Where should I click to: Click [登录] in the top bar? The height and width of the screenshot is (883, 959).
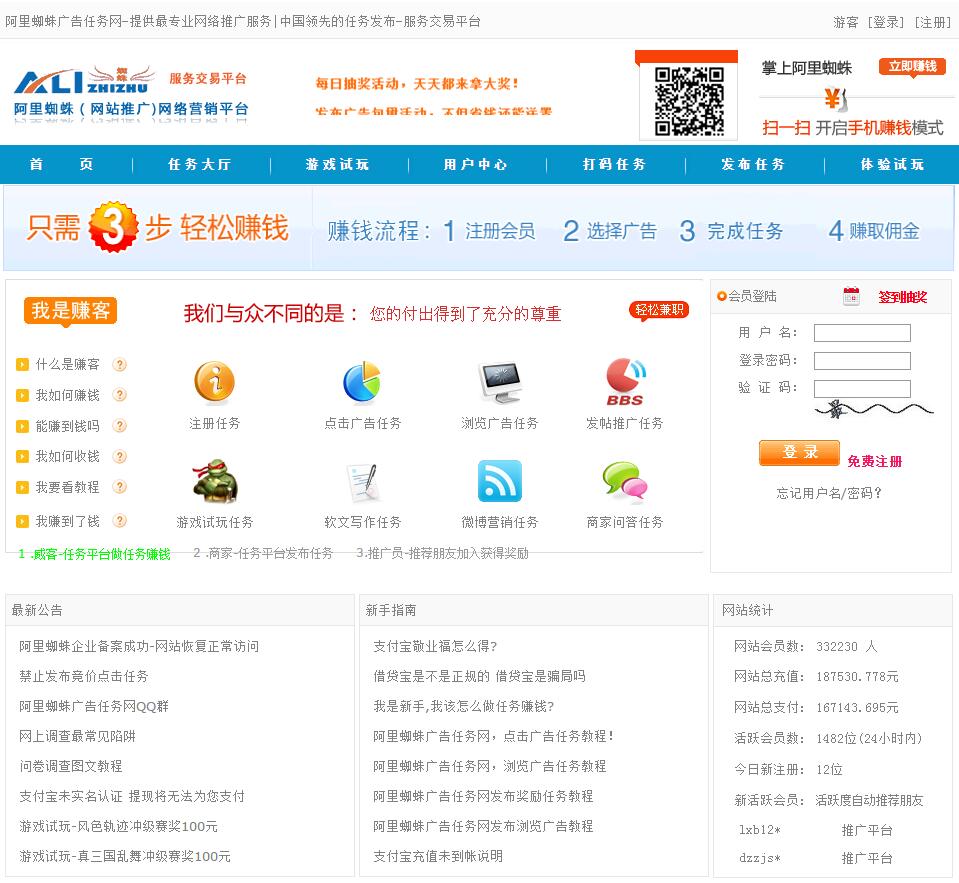click(885, 22)
